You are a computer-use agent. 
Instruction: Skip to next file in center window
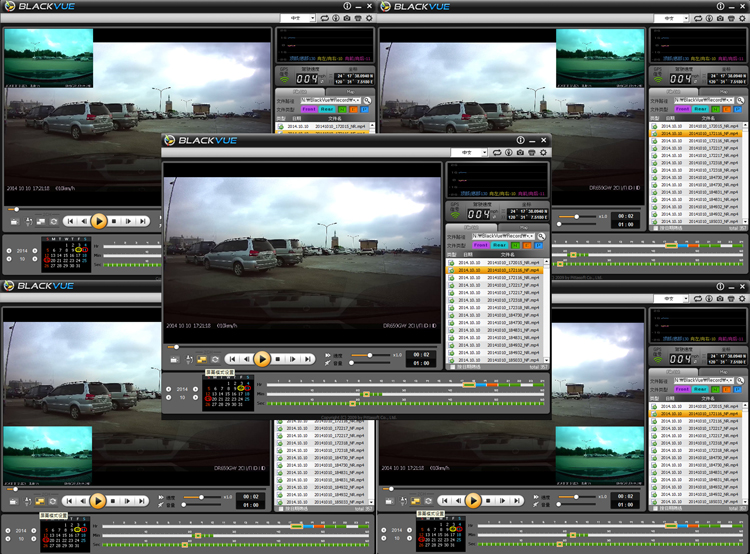(309, 358)
